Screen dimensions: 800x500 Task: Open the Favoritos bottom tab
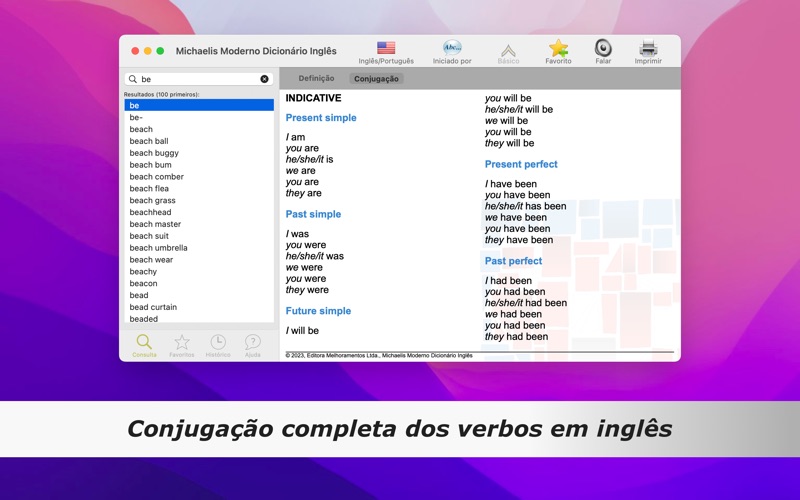[x=182, y=346]
